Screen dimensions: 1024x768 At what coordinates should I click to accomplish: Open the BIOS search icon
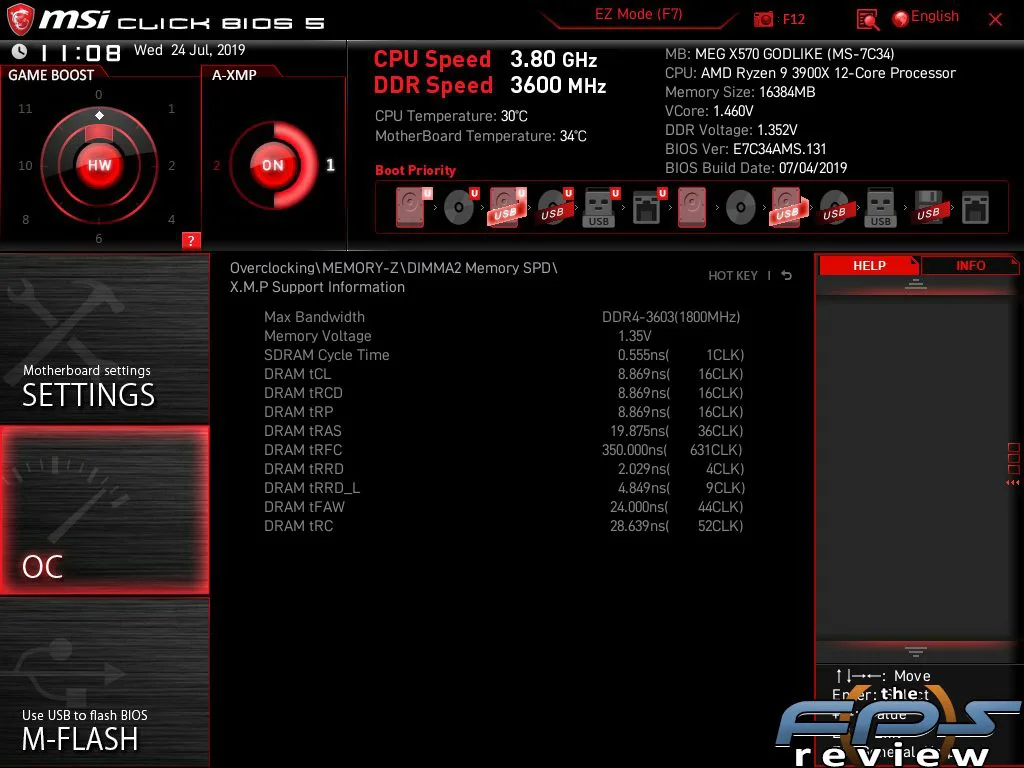click(x=867, y=20)
